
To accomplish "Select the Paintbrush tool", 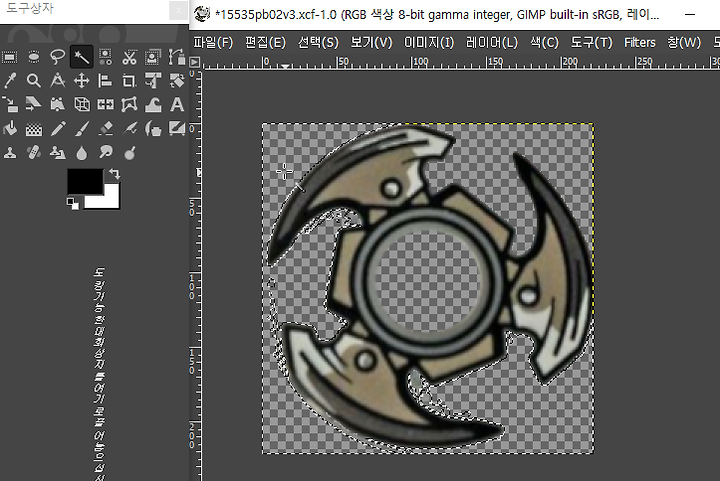I will coord(81,129).
